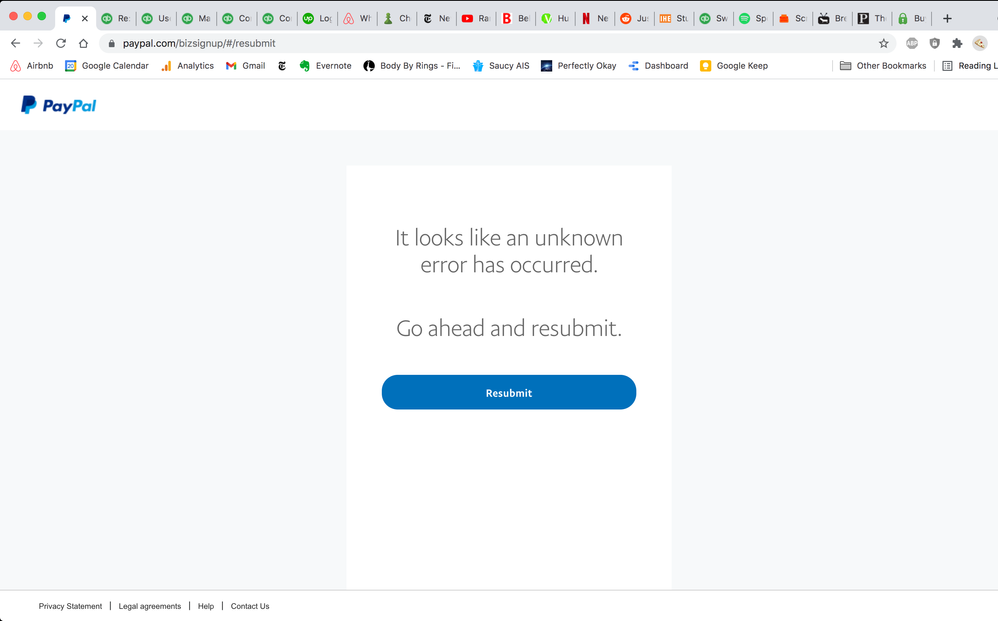Viewport: 998px width, 621px height.
Task: Click the blue Resubmit button
Action: [508, 392]
